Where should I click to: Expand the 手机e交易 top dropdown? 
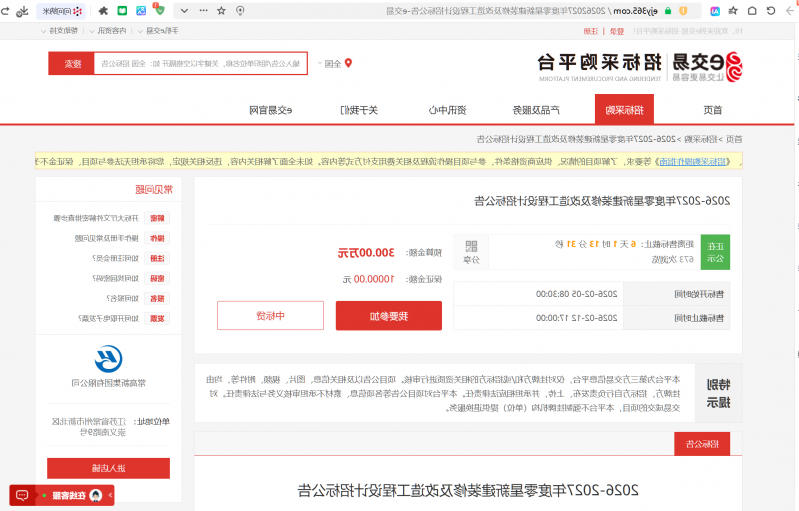158,31
